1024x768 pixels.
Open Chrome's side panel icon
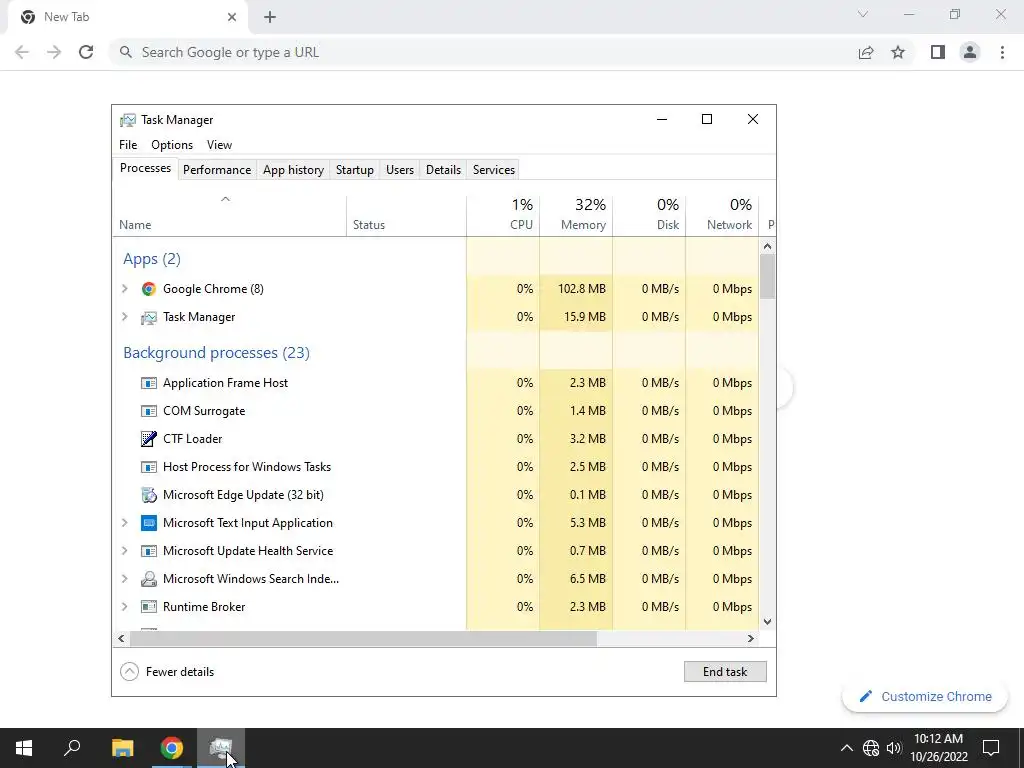click(938, 52)
